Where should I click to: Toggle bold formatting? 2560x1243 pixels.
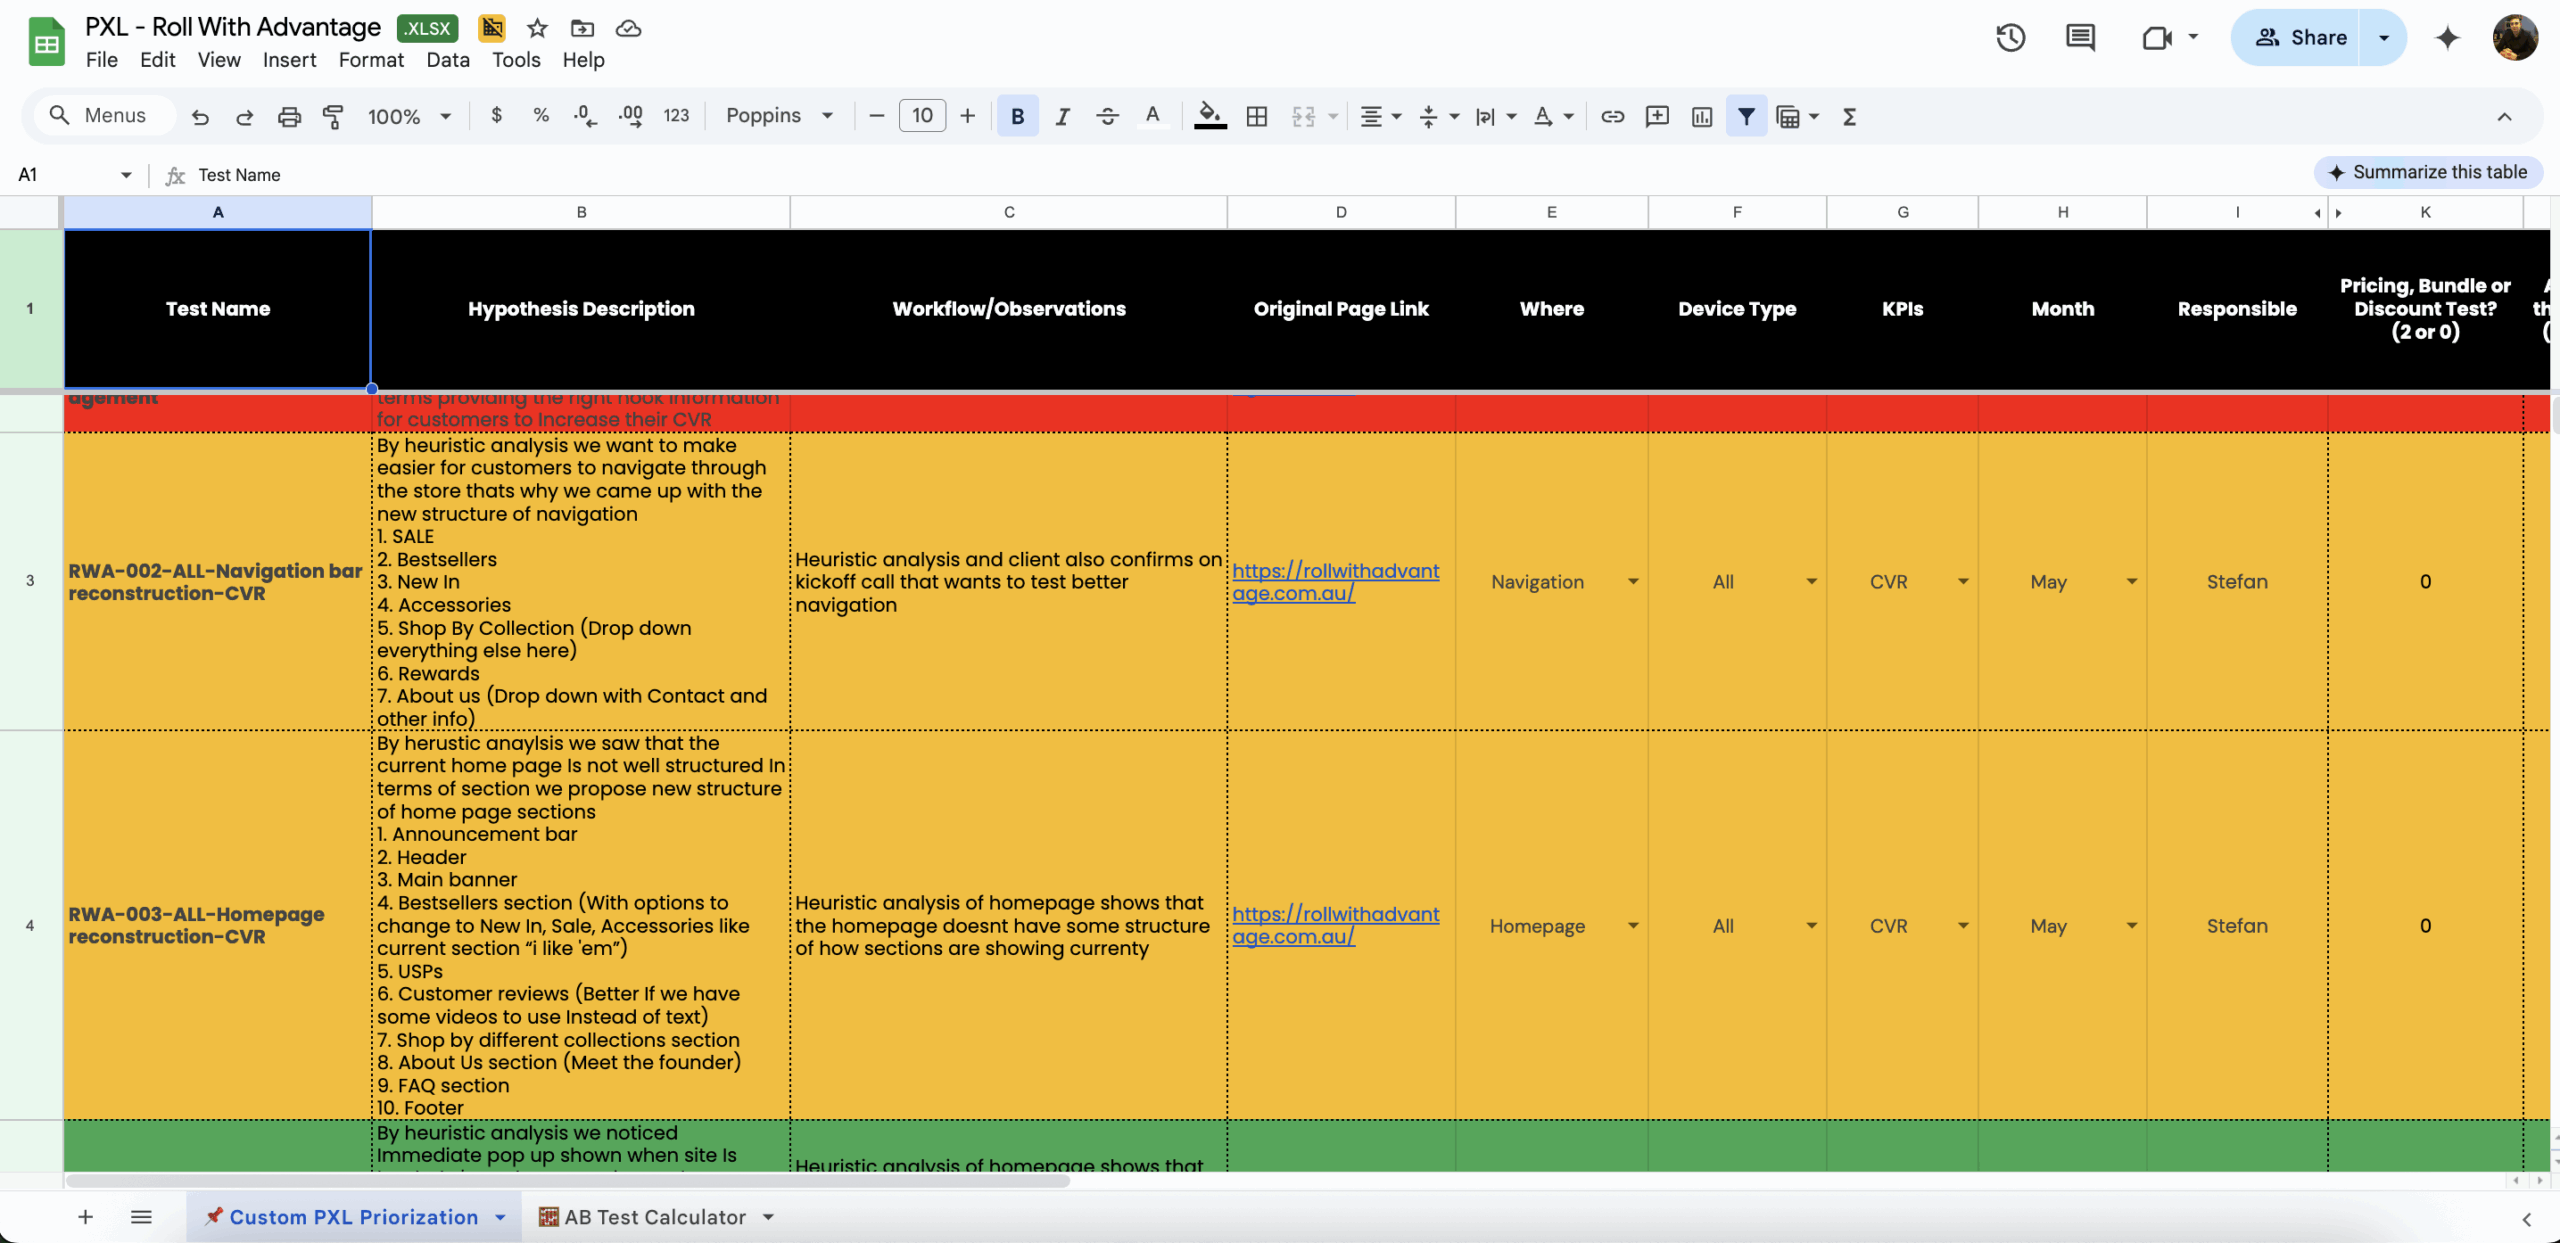point(1017,116)
